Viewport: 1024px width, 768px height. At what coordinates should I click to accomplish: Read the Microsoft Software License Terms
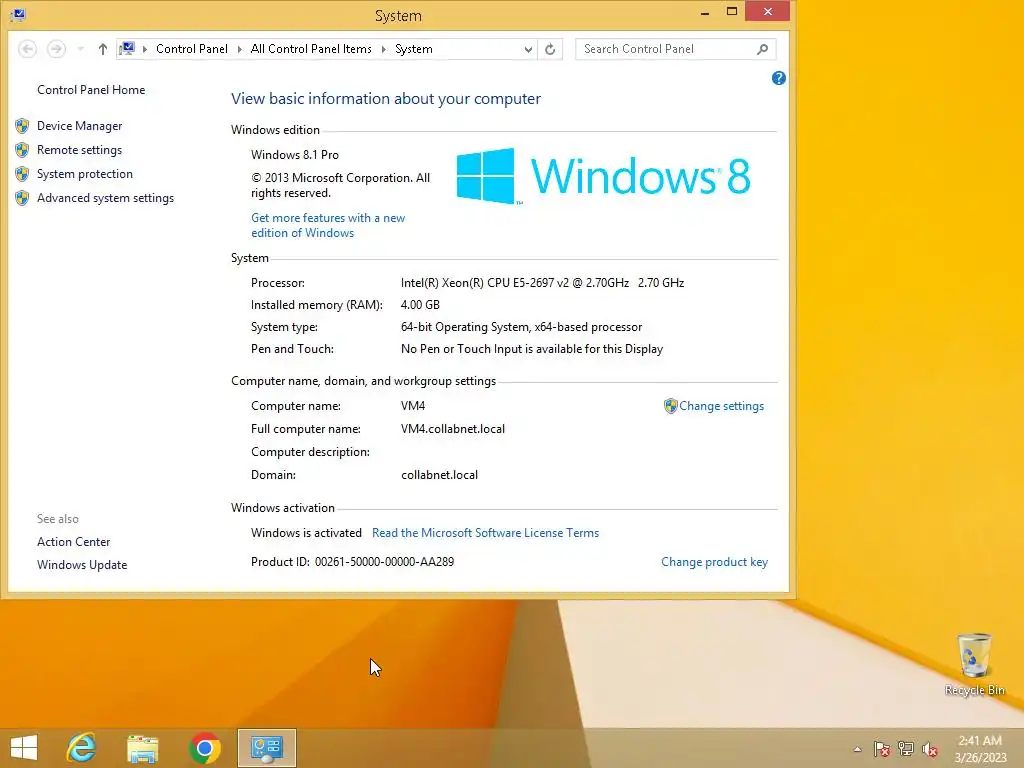click(485, 533)
